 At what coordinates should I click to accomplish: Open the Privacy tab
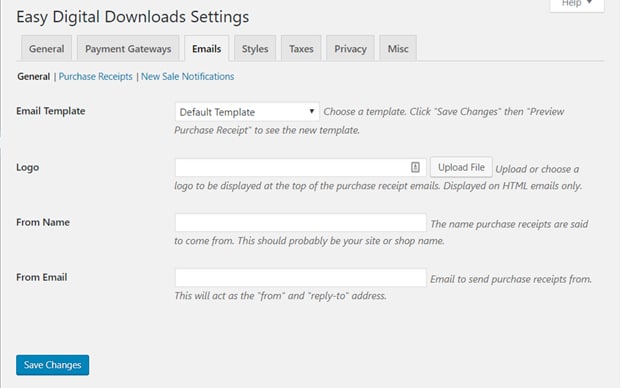pyautogui.click(x=350, y=48)
